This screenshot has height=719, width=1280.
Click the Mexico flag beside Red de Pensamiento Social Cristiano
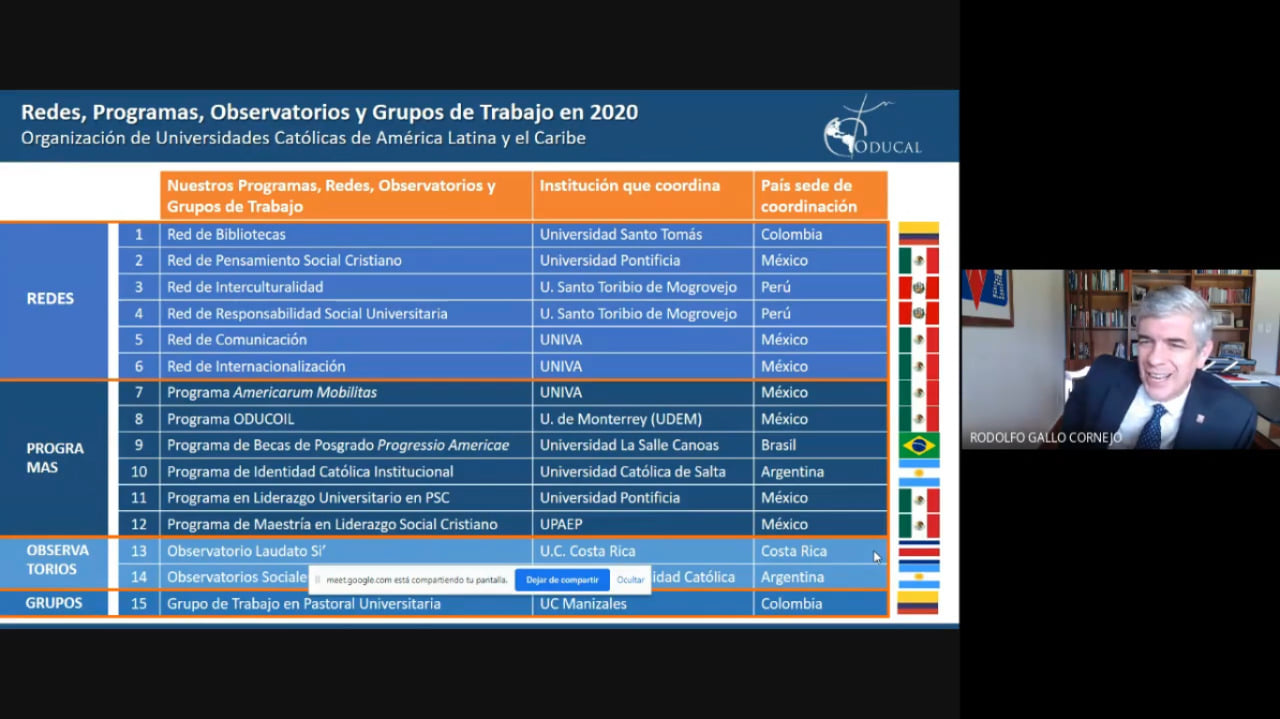tap(918, 261)
